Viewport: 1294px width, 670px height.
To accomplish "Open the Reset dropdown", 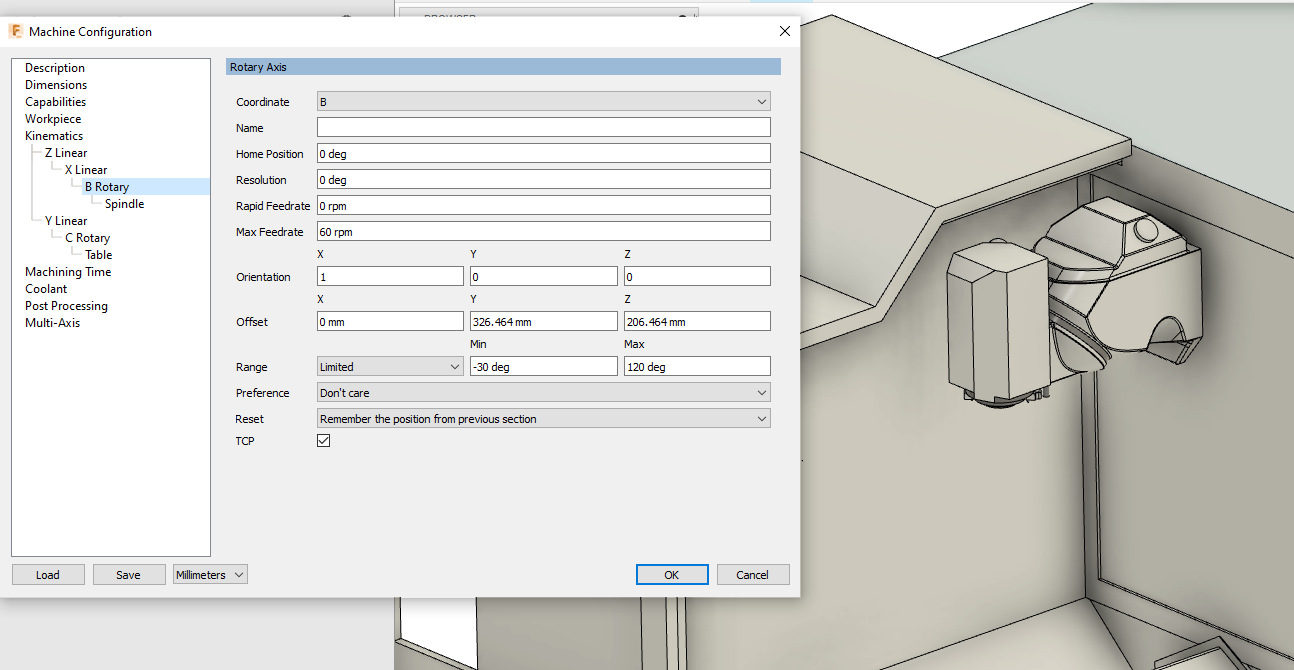I will 544,419.
